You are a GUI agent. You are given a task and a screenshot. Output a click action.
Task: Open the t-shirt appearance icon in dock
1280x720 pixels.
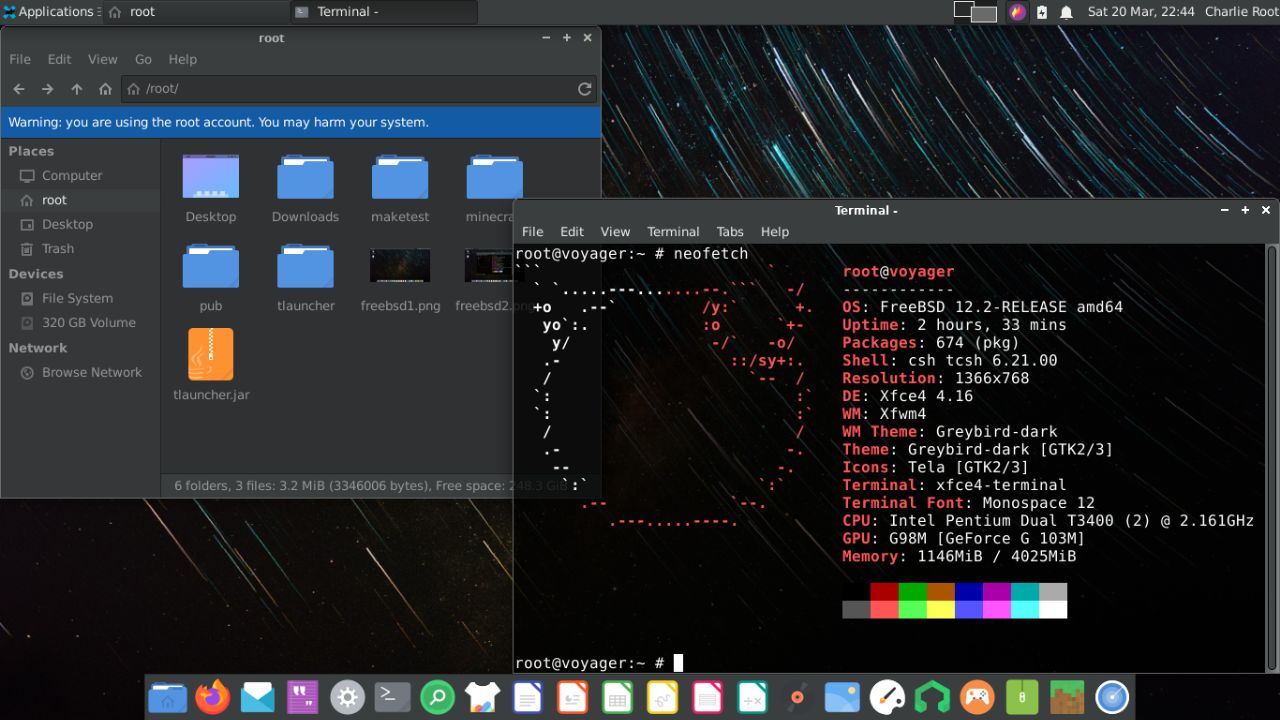coord(482,697)
